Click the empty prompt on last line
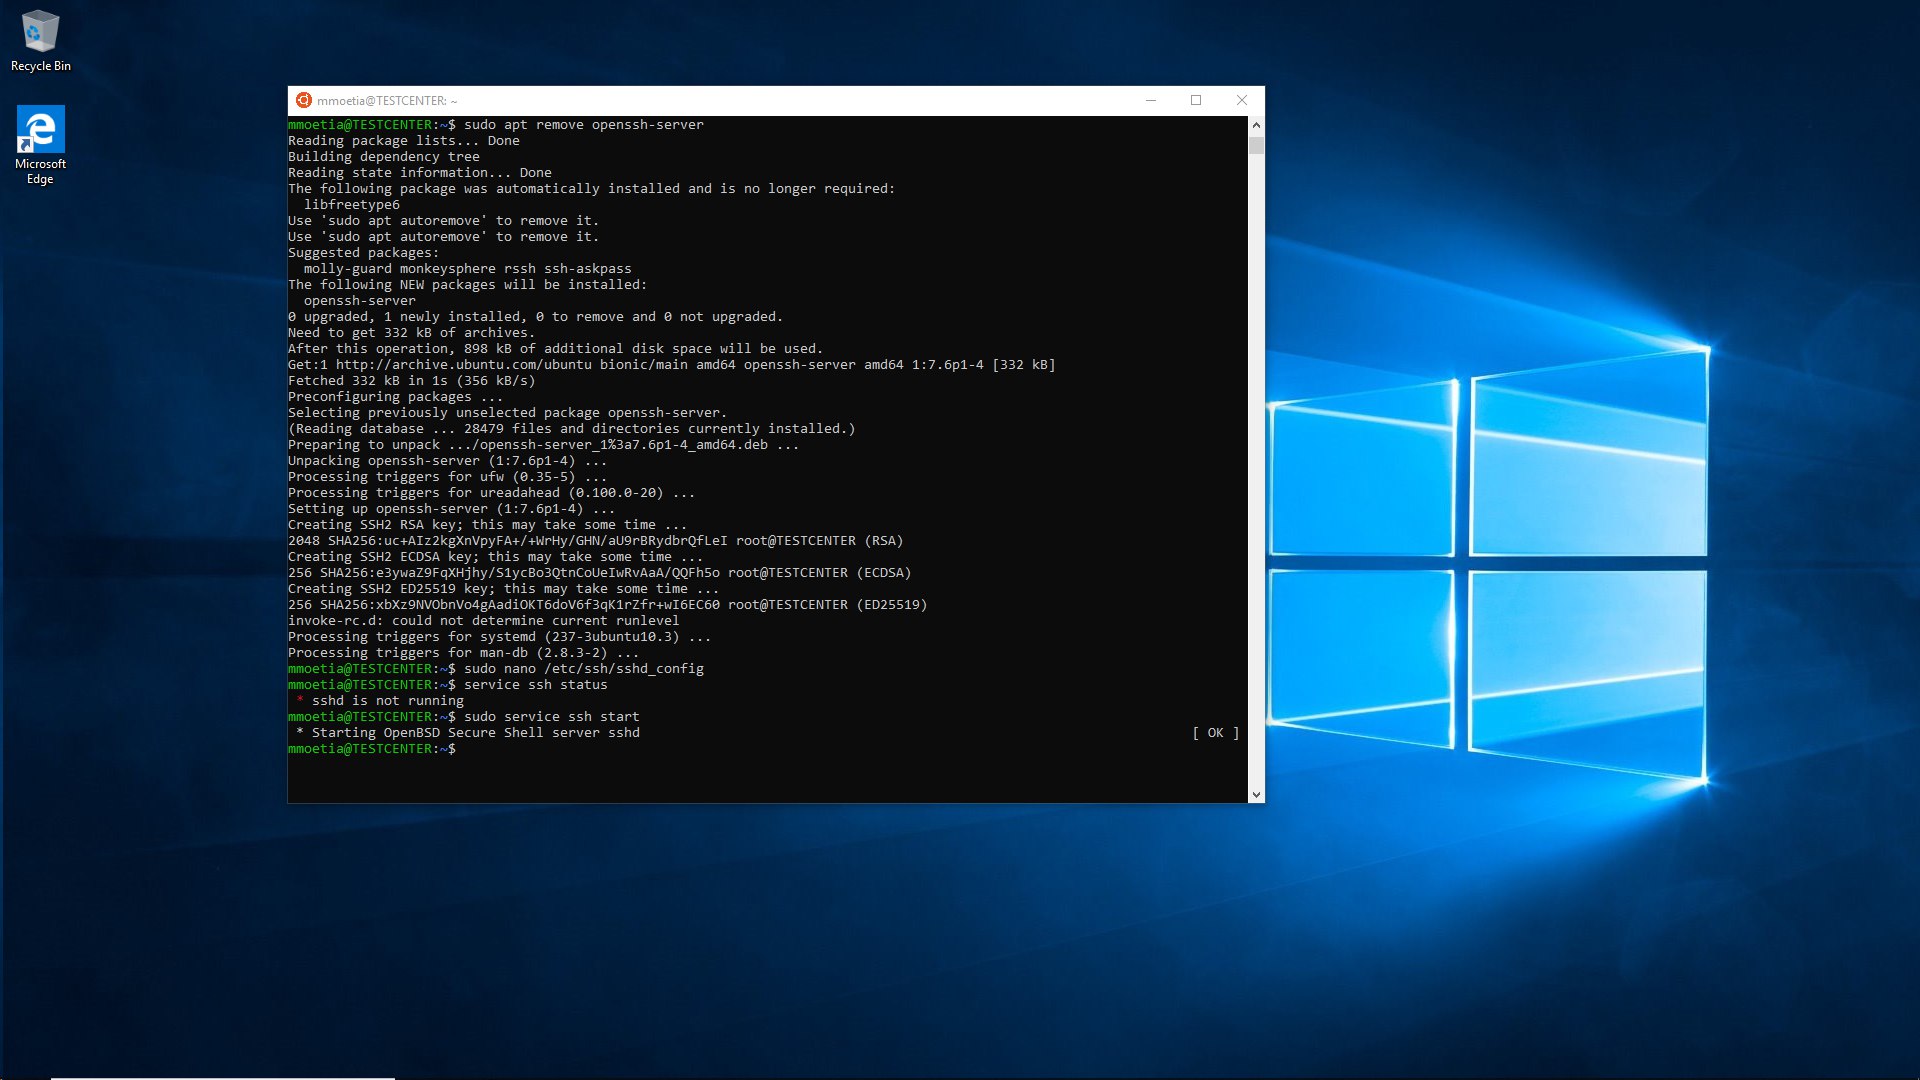 click(x=372, y=749)
